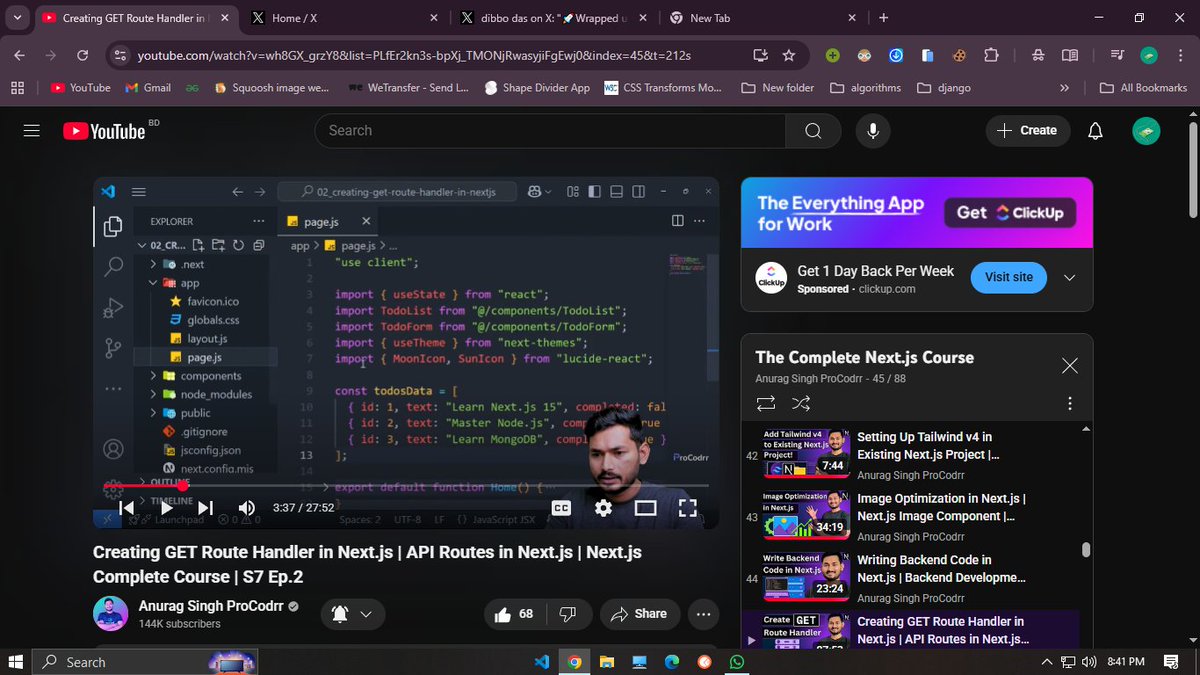Switch to the Home / X tab

[345, 18]
